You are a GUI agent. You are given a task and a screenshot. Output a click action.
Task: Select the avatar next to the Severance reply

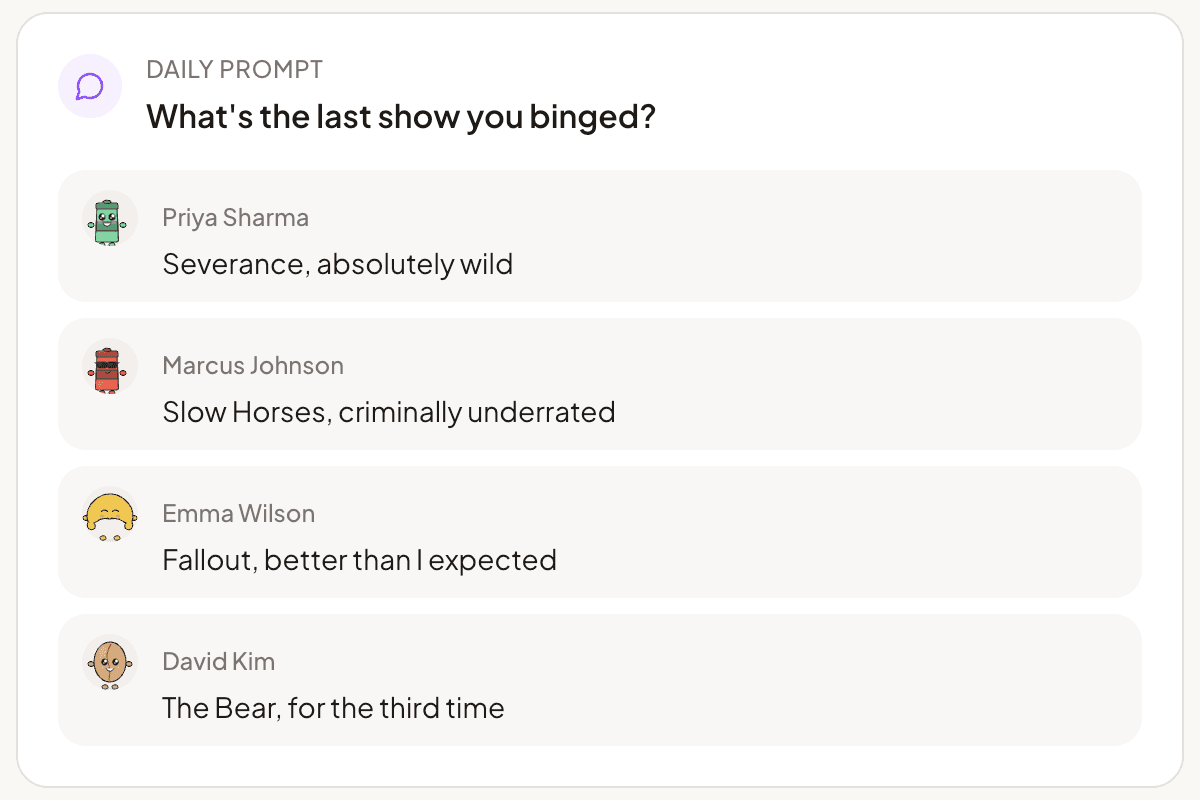pos(109,219)
